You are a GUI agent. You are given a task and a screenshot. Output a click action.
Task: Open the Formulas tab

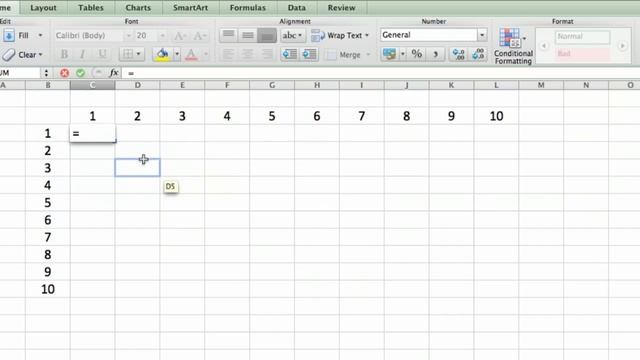(x=248, y=8)
